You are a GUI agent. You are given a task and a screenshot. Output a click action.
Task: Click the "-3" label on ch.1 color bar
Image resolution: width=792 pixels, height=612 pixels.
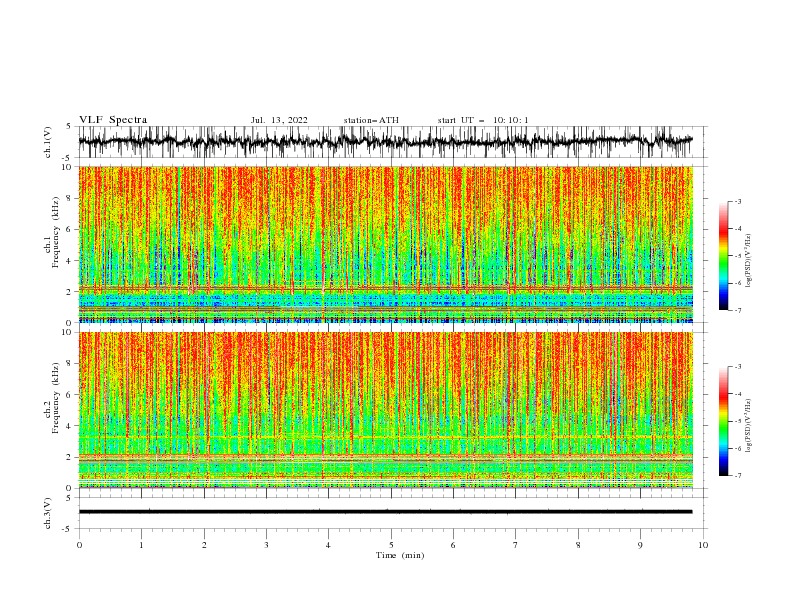(x=738, y=201)
